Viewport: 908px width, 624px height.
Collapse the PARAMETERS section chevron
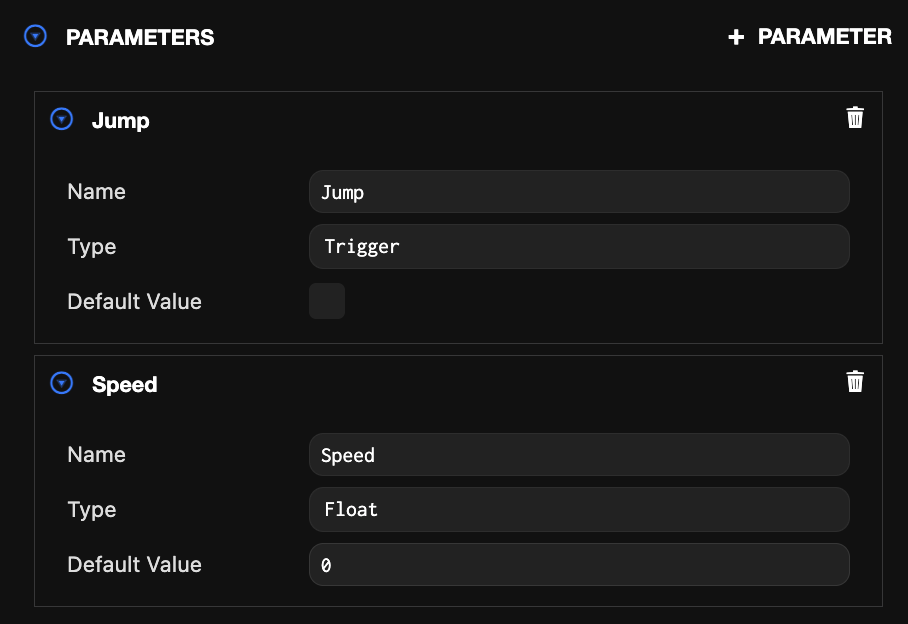click(36, 37)
